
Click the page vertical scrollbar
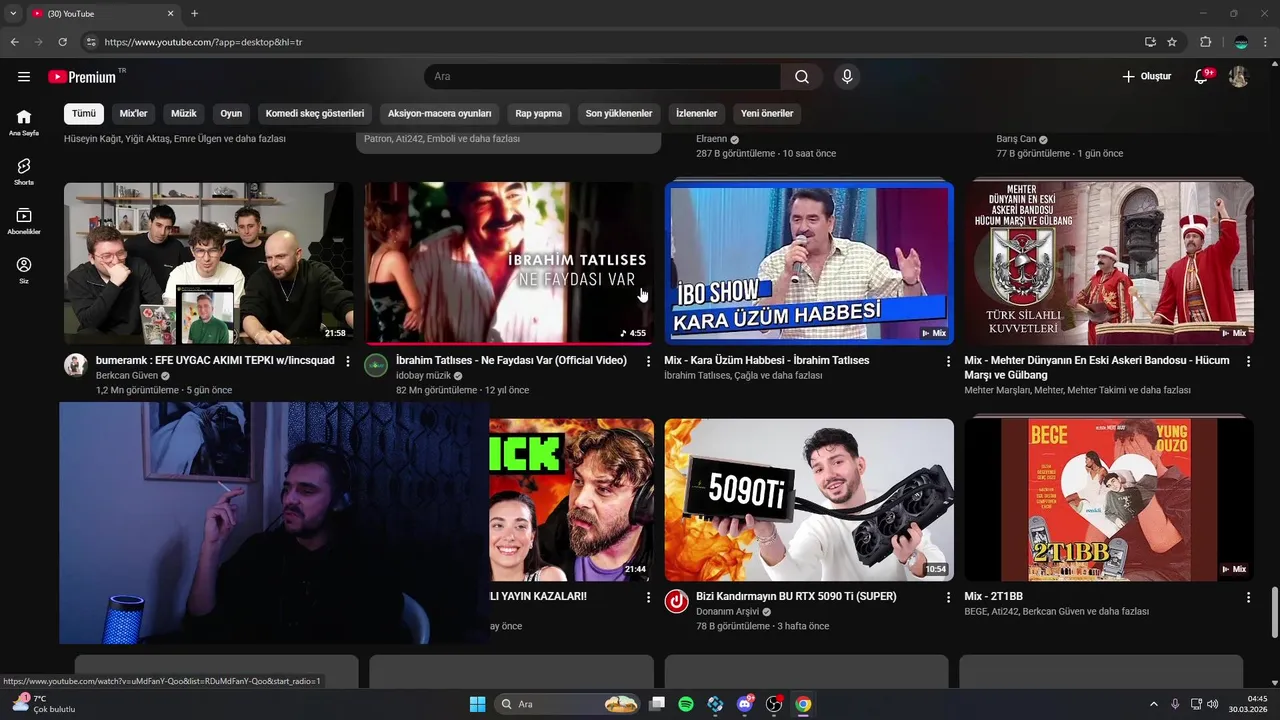[x=1275, y=612]
